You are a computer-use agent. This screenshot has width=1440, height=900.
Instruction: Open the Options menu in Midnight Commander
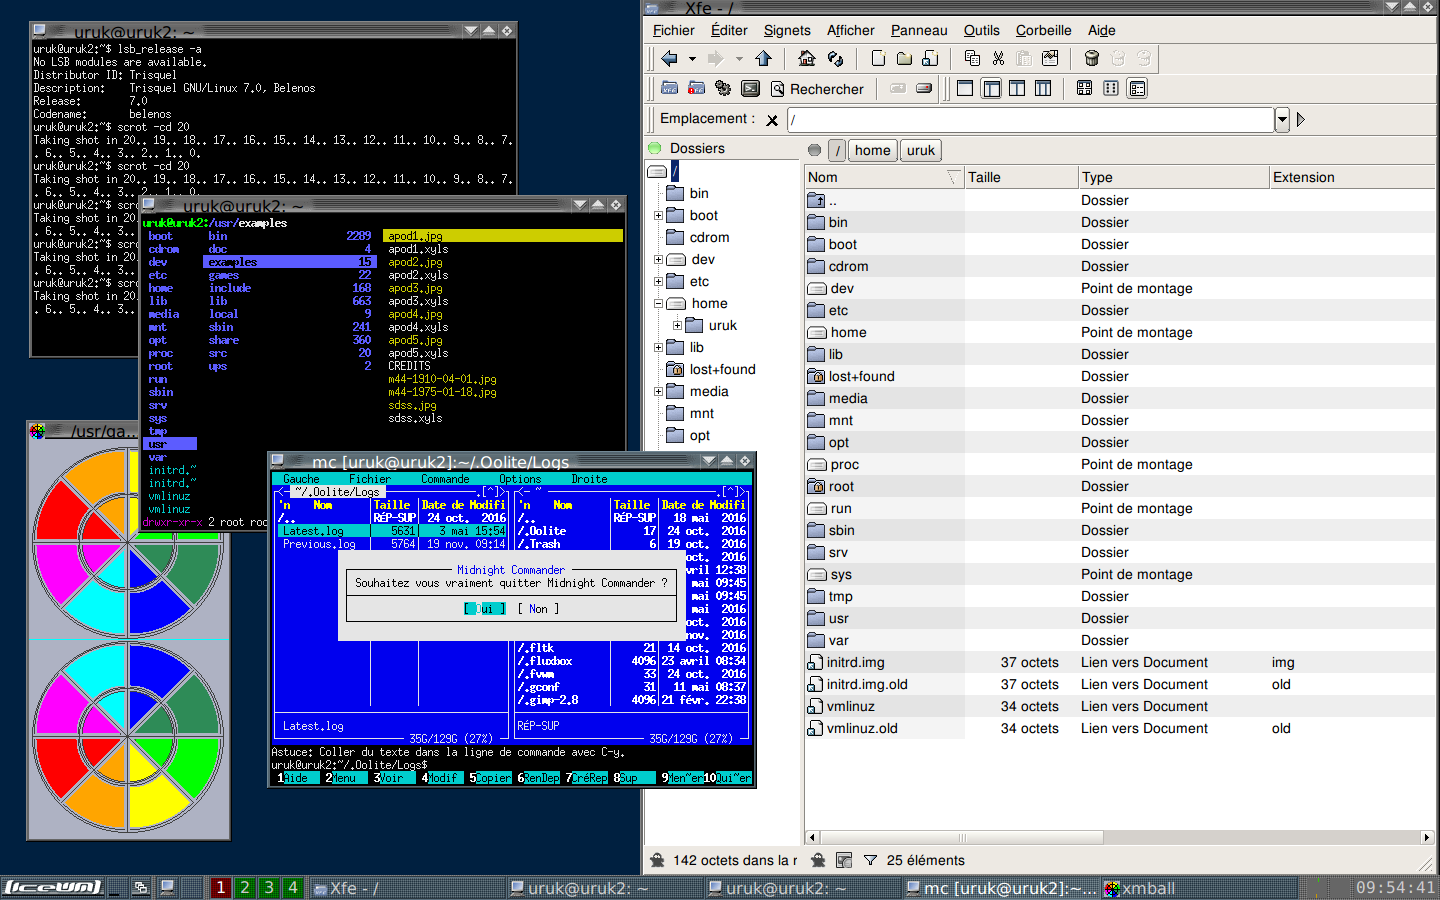[520, 479]
